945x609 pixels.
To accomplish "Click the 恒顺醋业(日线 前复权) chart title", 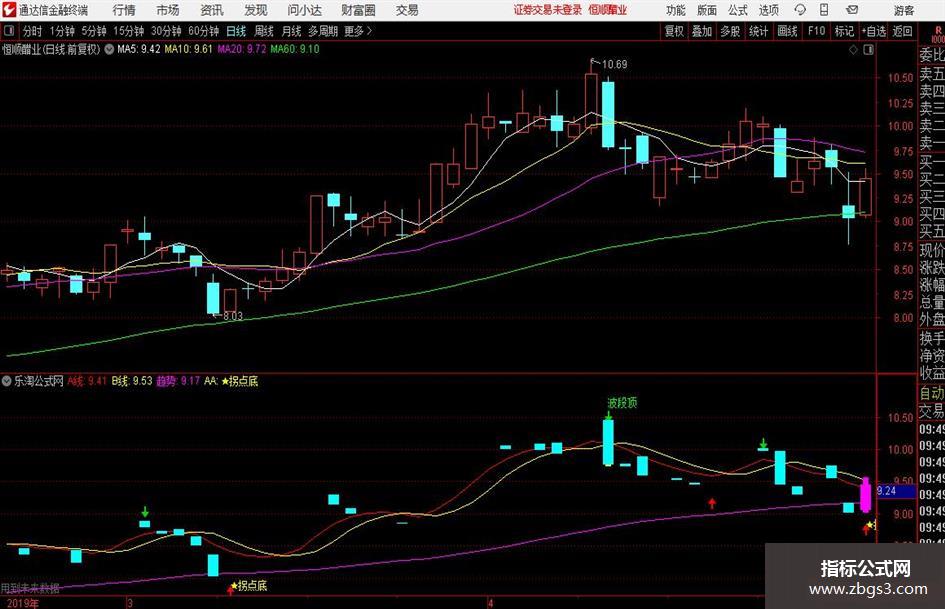I will tap(51, 49).
